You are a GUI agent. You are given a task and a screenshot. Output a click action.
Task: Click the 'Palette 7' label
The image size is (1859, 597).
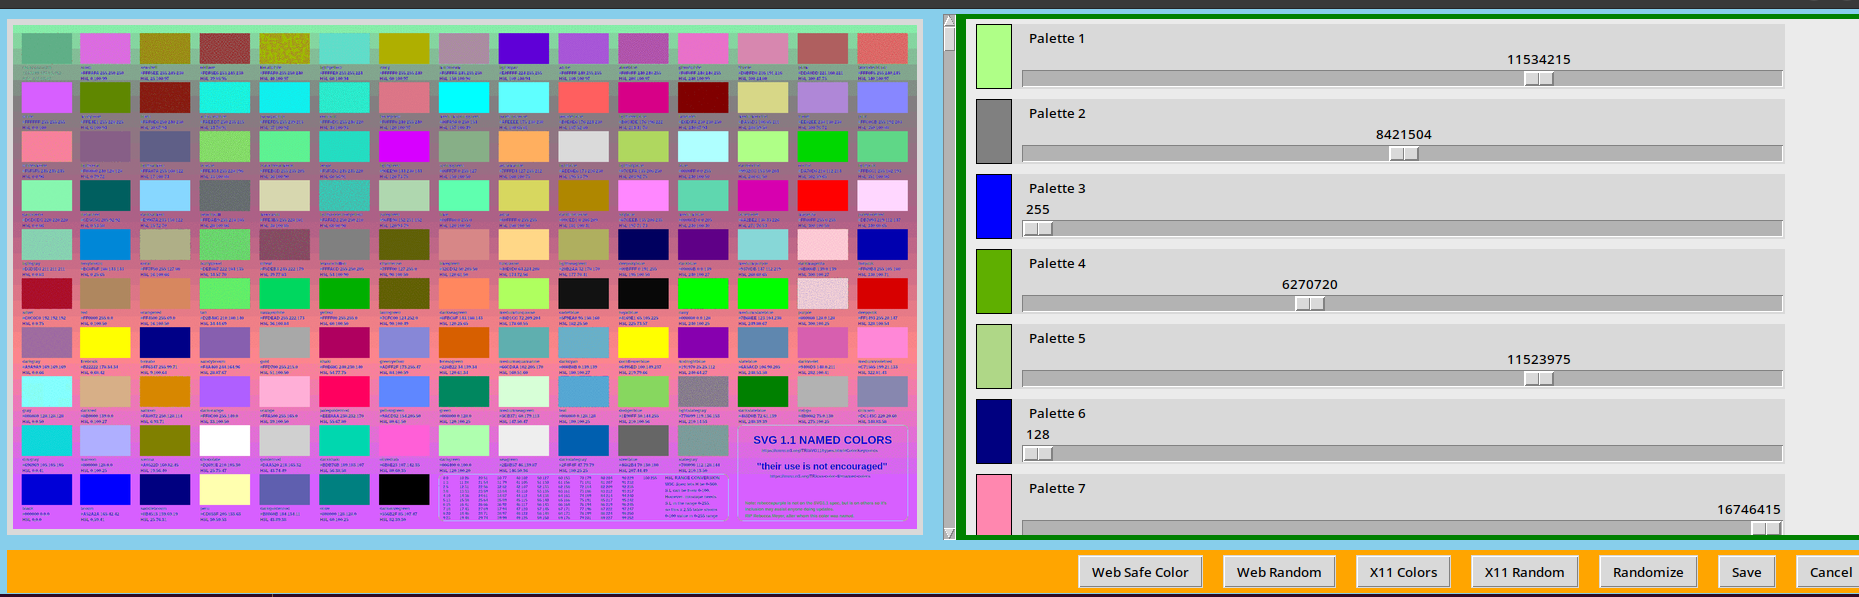[1056, 488]
